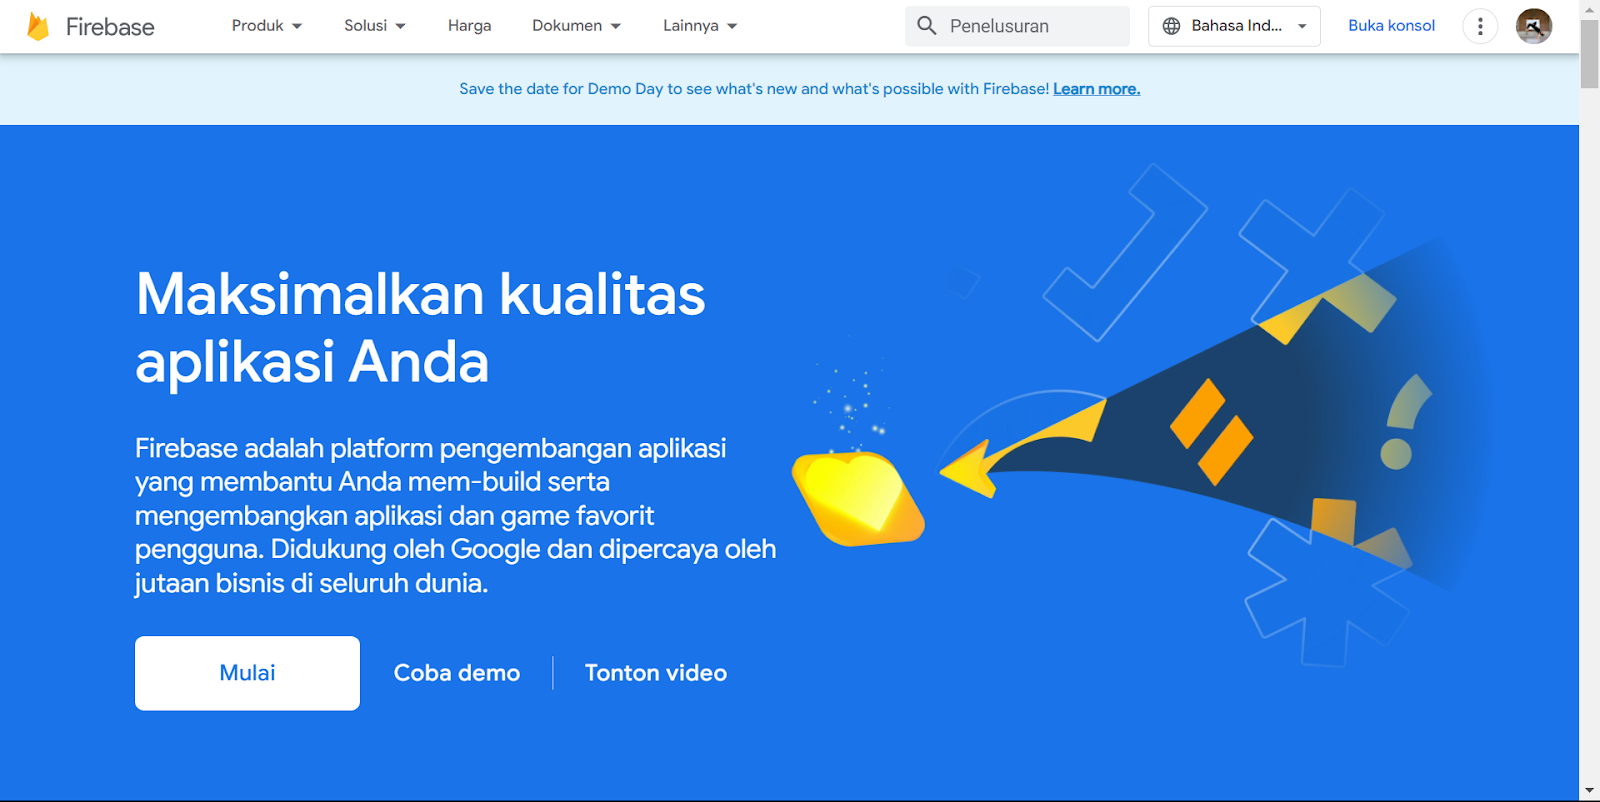1600x802 pixels.
Task: Open the three-dot options menu
Action: coord(1480,26)
